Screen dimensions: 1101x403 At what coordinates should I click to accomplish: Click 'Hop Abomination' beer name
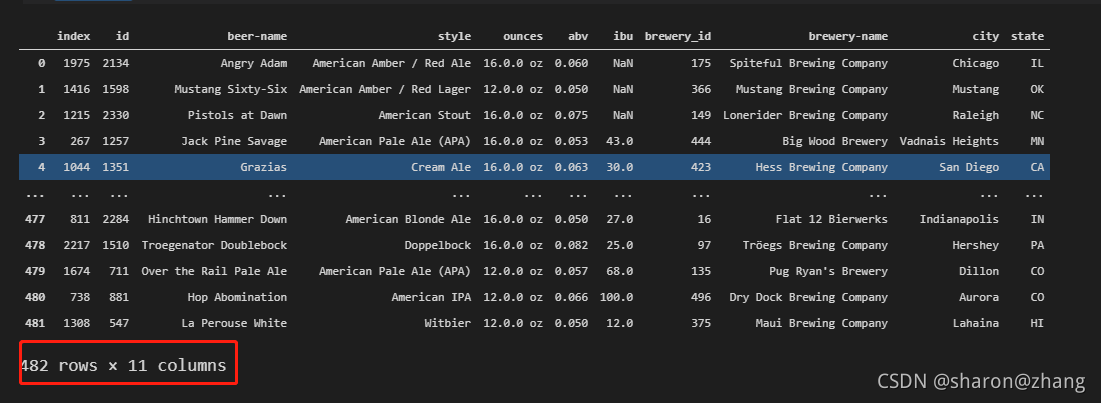237,297
